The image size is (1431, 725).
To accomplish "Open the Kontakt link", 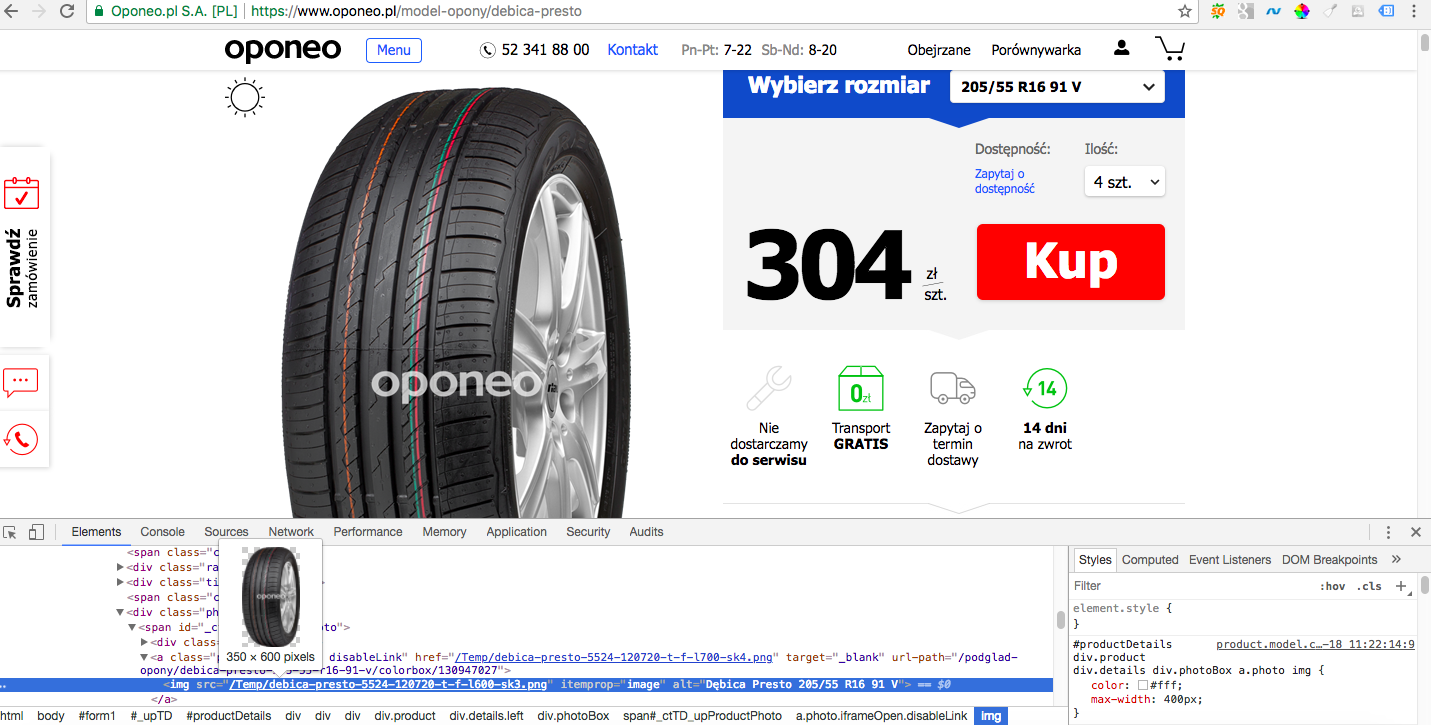I will pyautogui.click(x=633, y=49).
